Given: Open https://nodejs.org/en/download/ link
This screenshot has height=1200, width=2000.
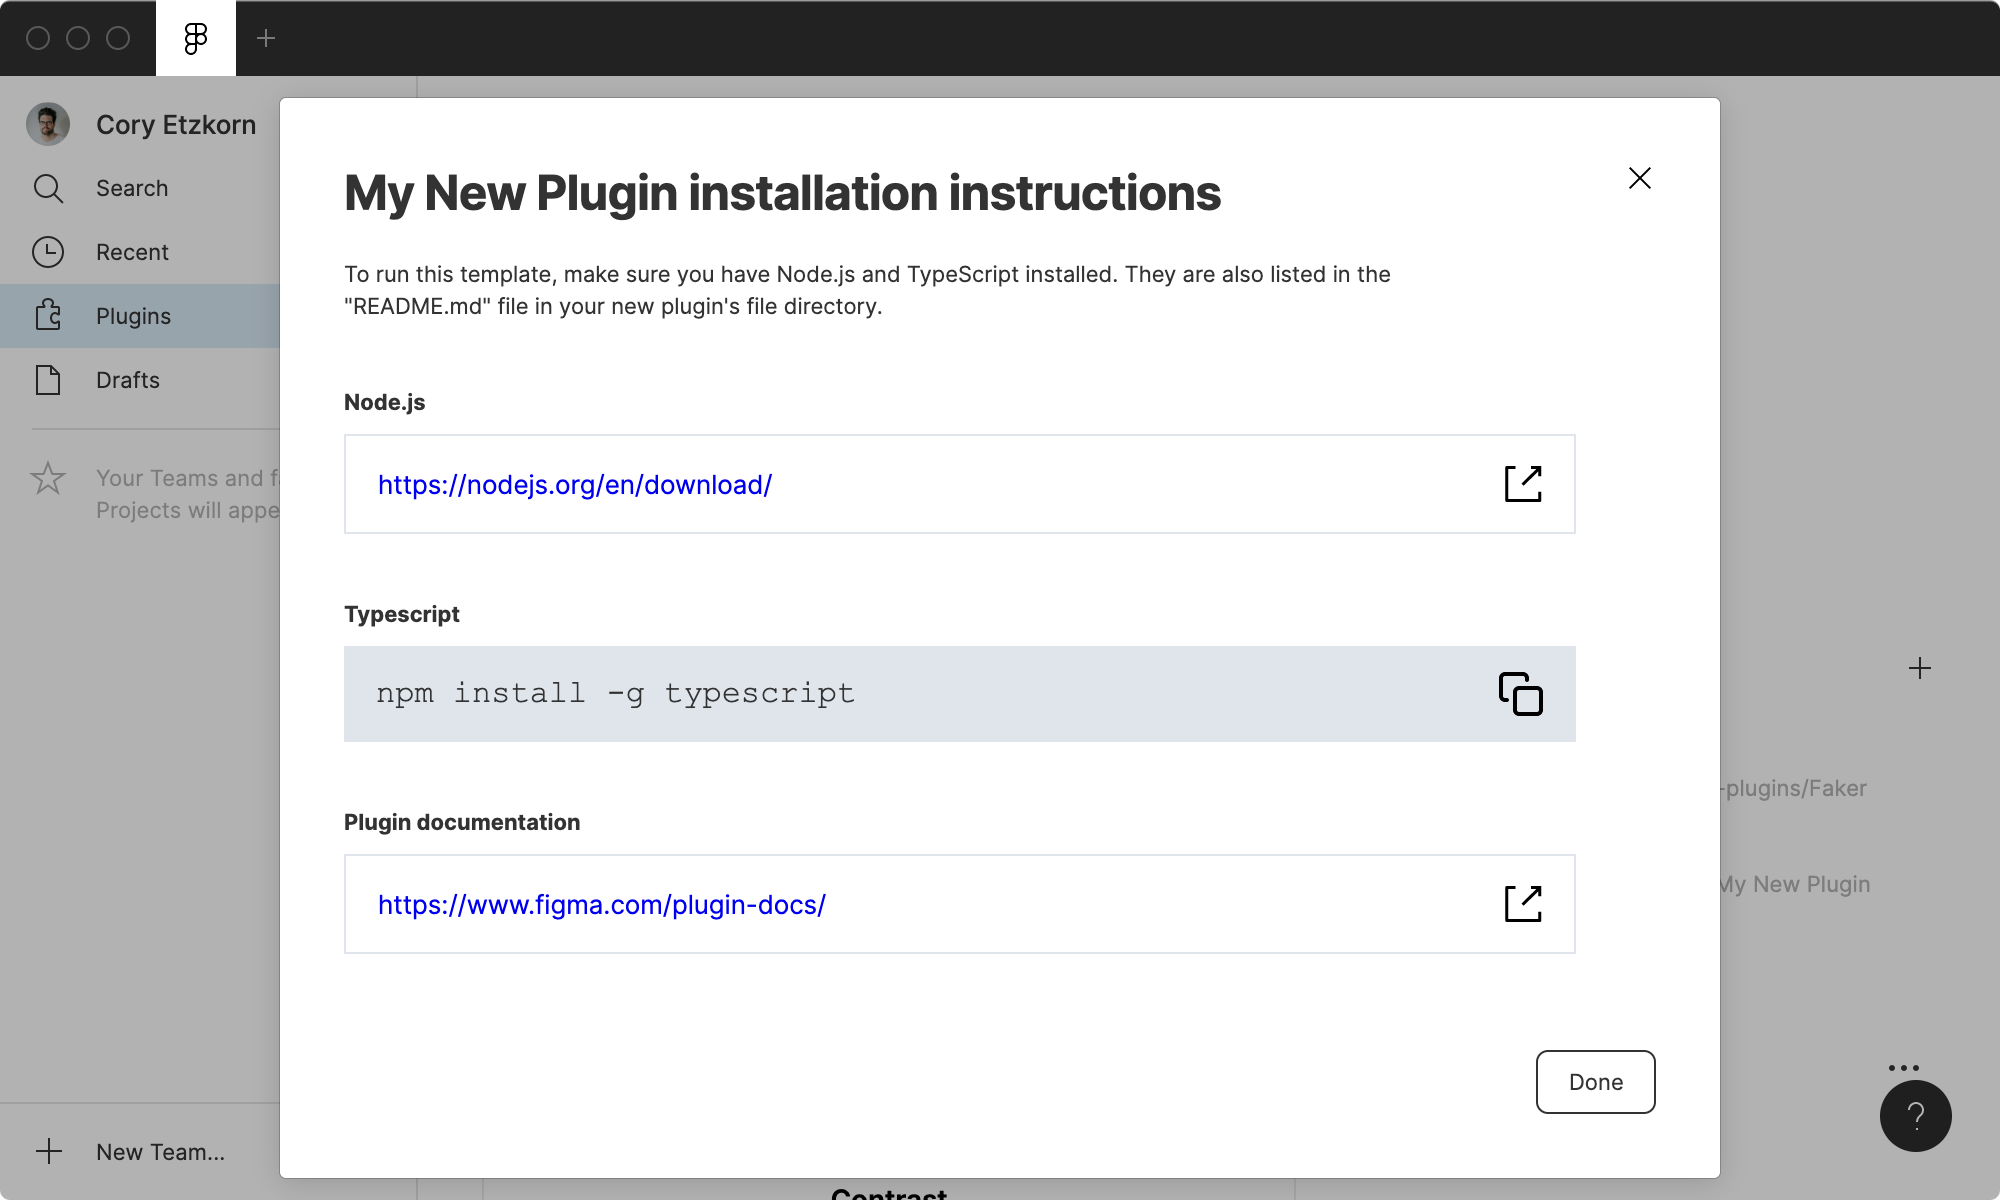Looking at the screenshot, I should click(x=1521, y=484).
